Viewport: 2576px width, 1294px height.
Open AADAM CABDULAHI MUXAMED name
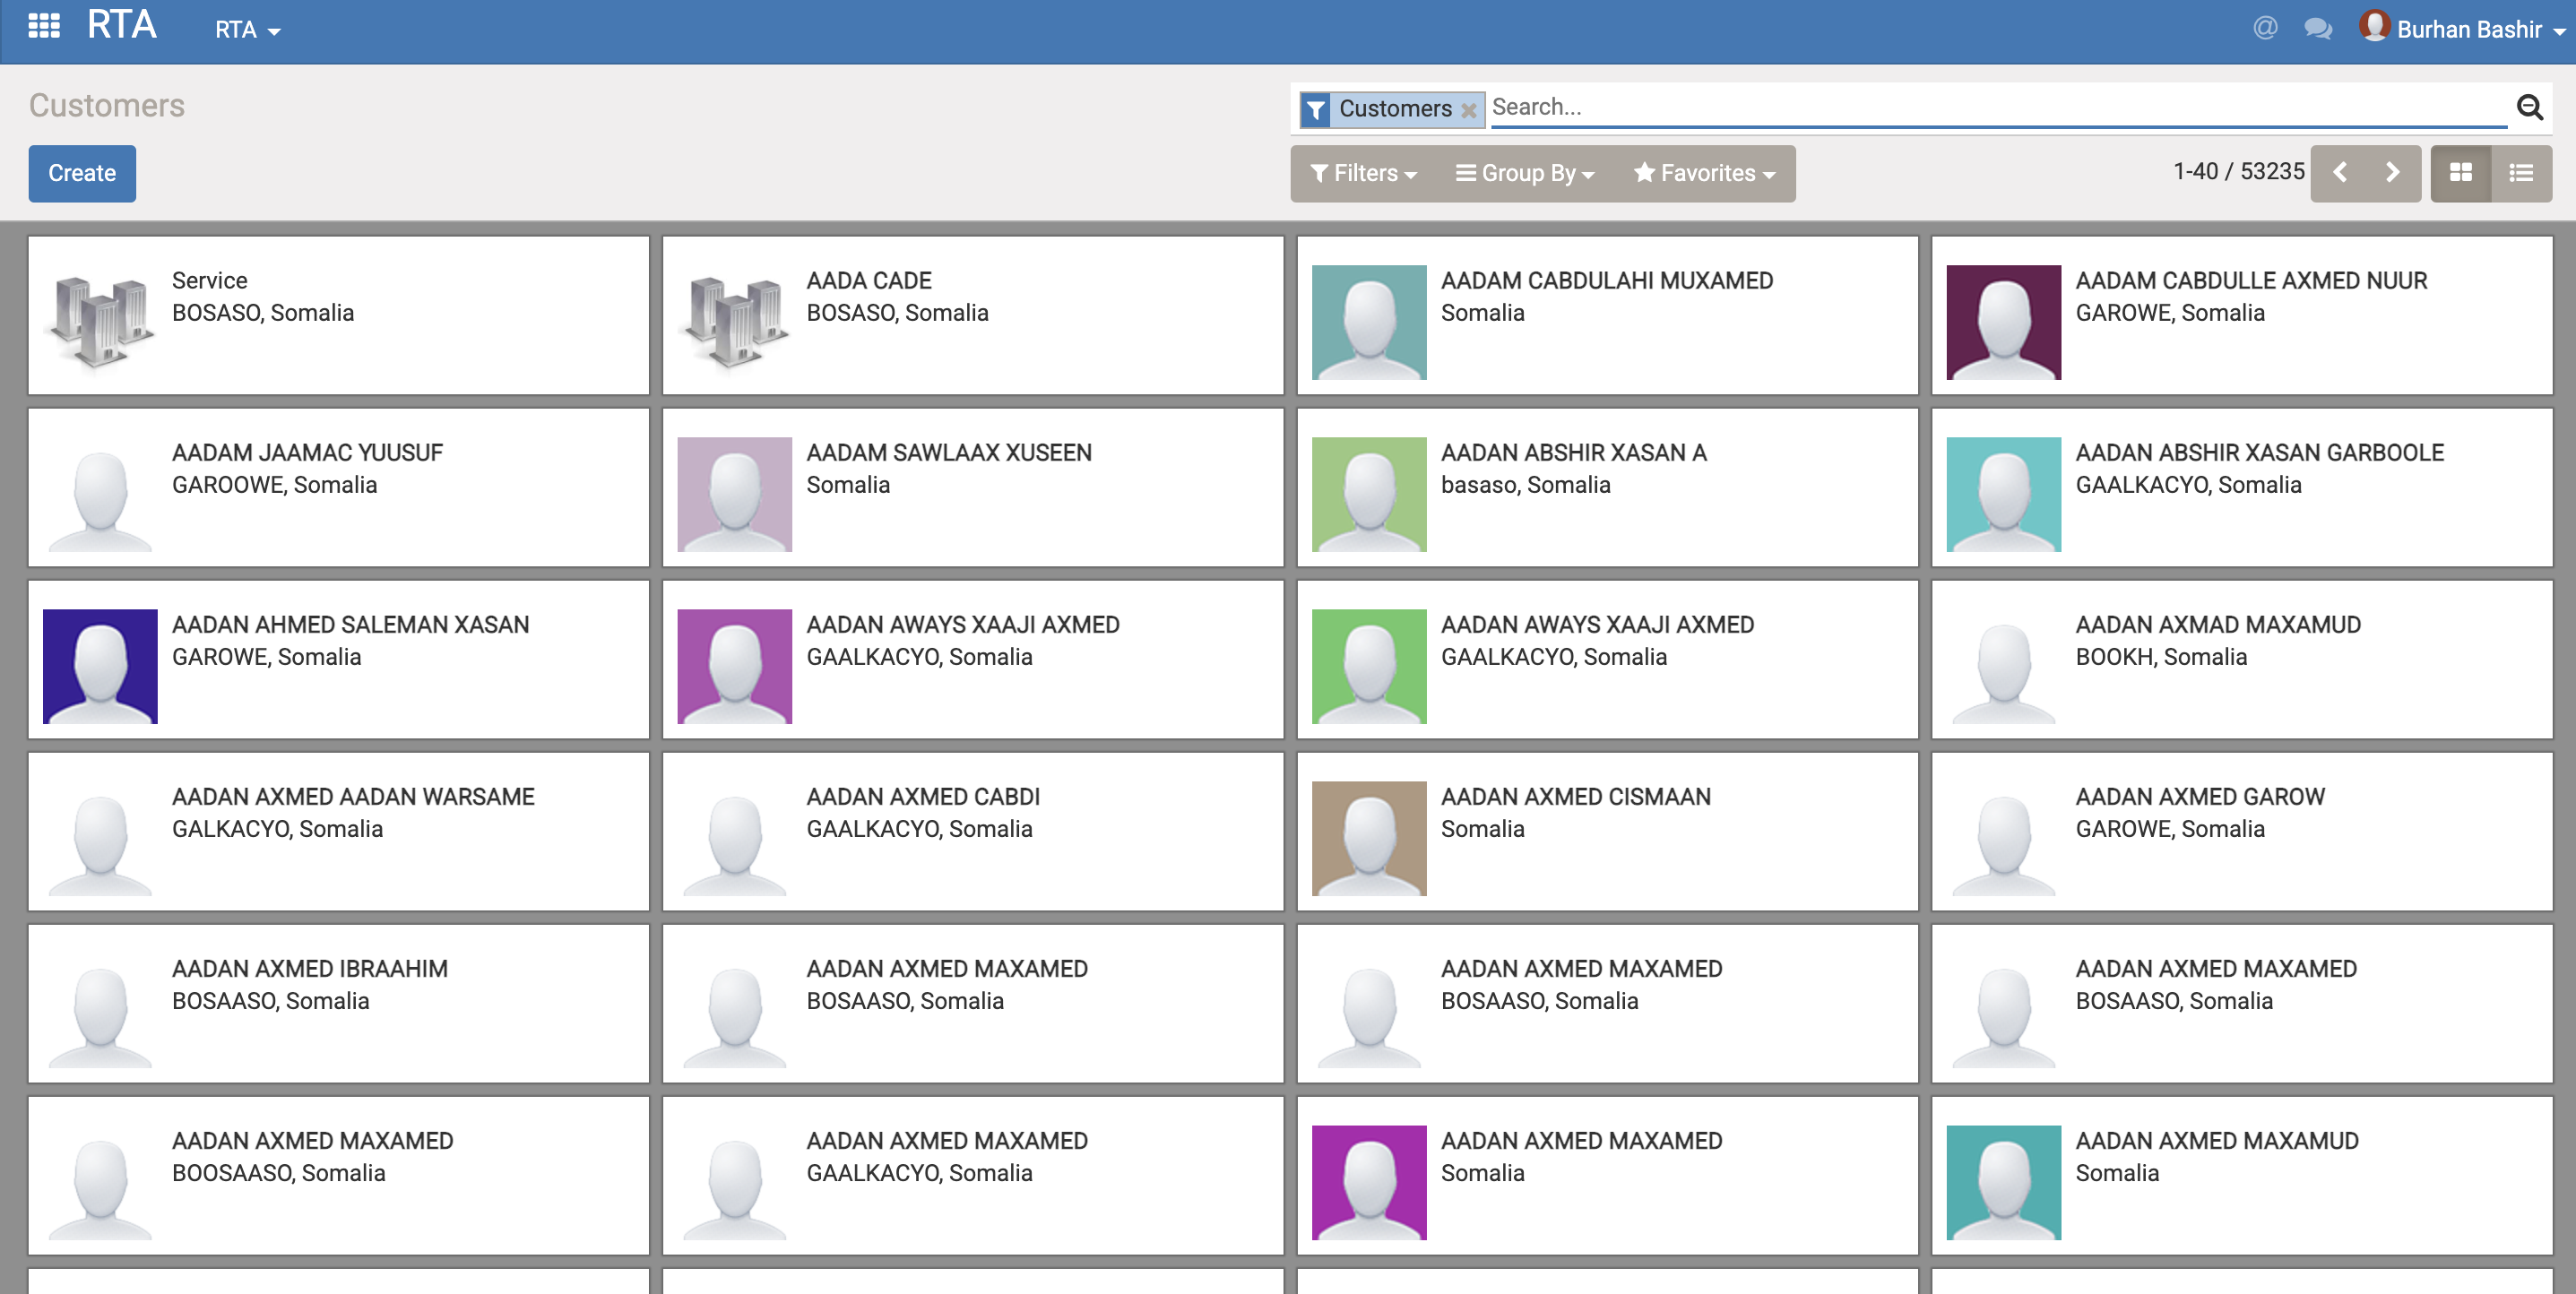(x=1607, y=280)
